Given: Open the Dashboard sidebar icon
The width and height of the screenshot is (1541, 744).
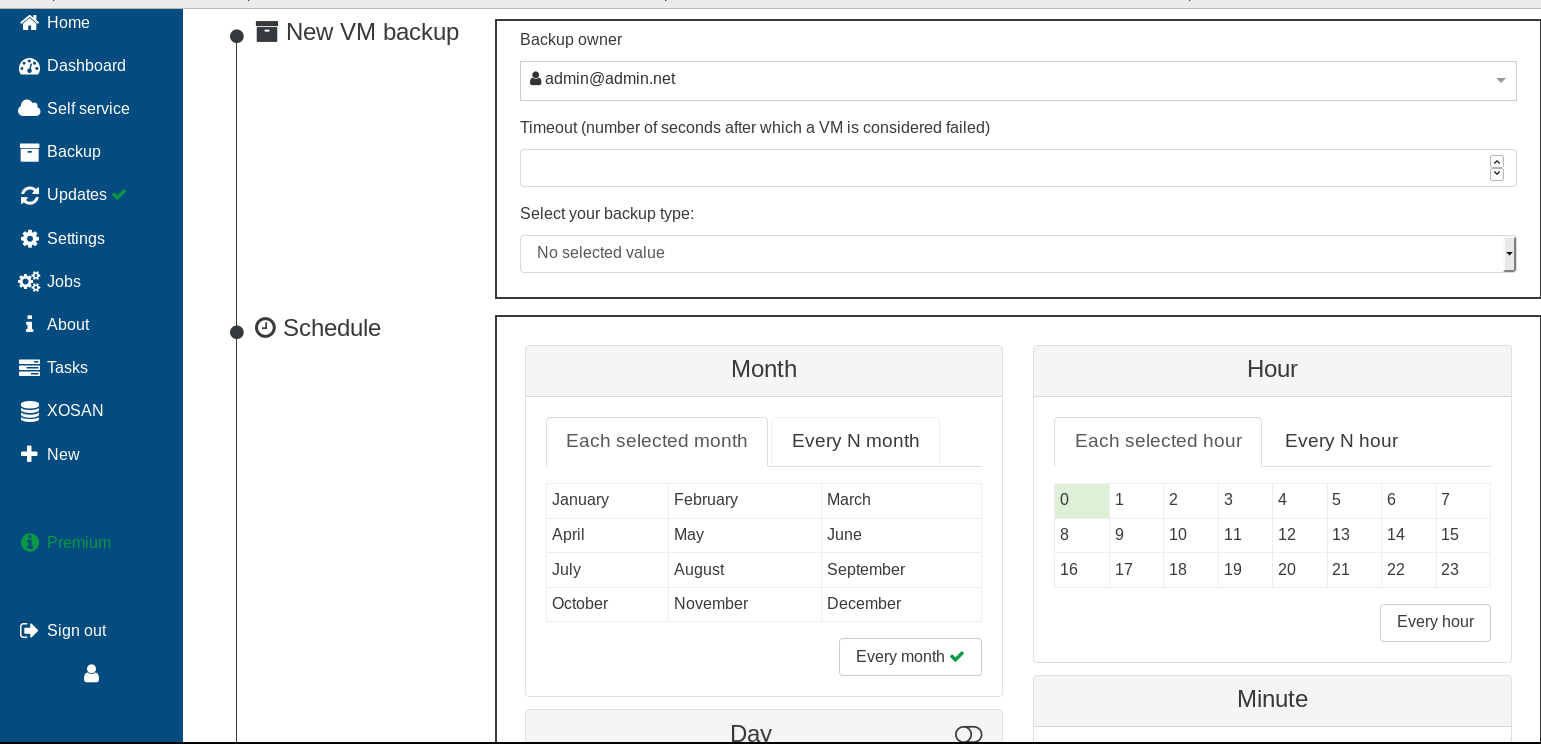Looking at the screenshot, I should tap(29, 66).
